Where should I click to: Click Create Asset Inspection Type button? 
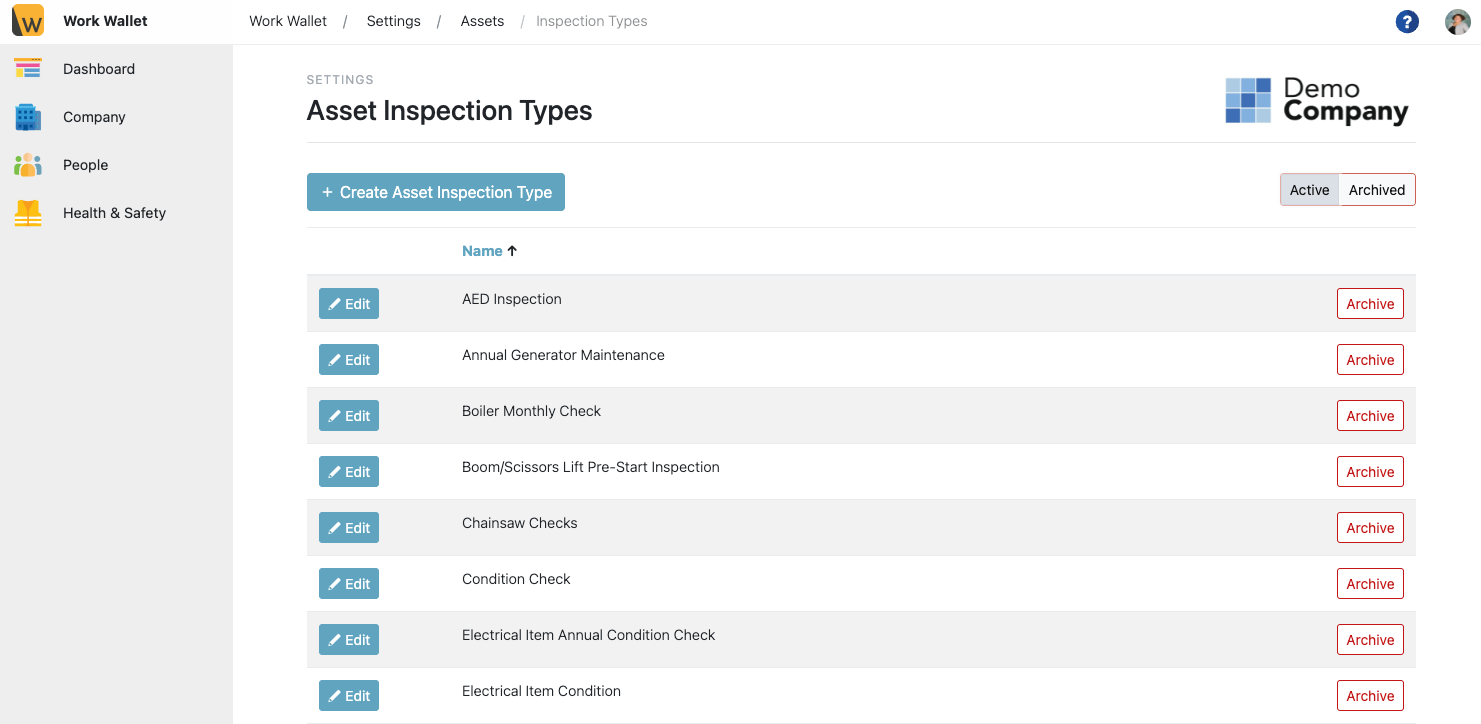(x=436, y=192)
